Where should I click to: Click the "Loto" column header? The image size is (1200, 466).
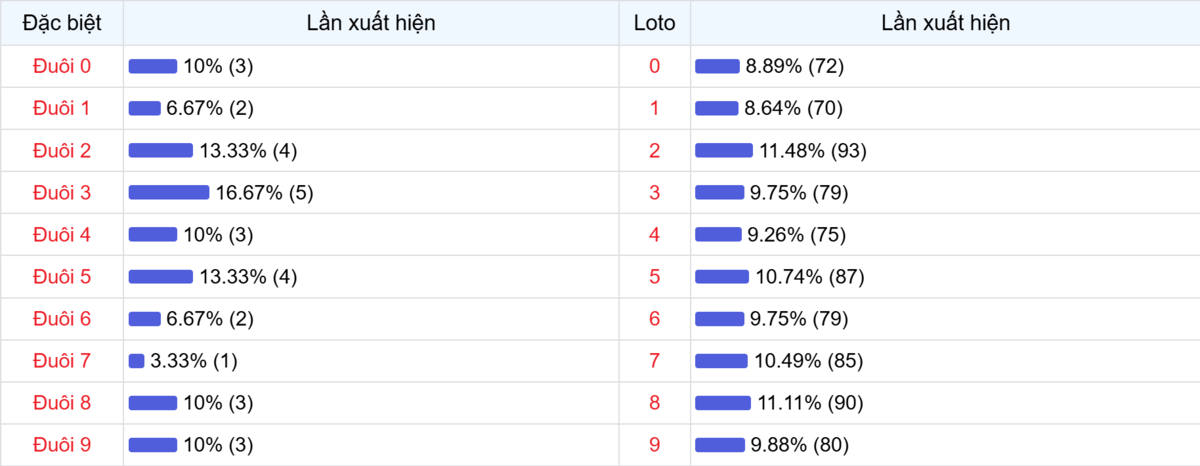pyautogui.click(x=654, y=23)
